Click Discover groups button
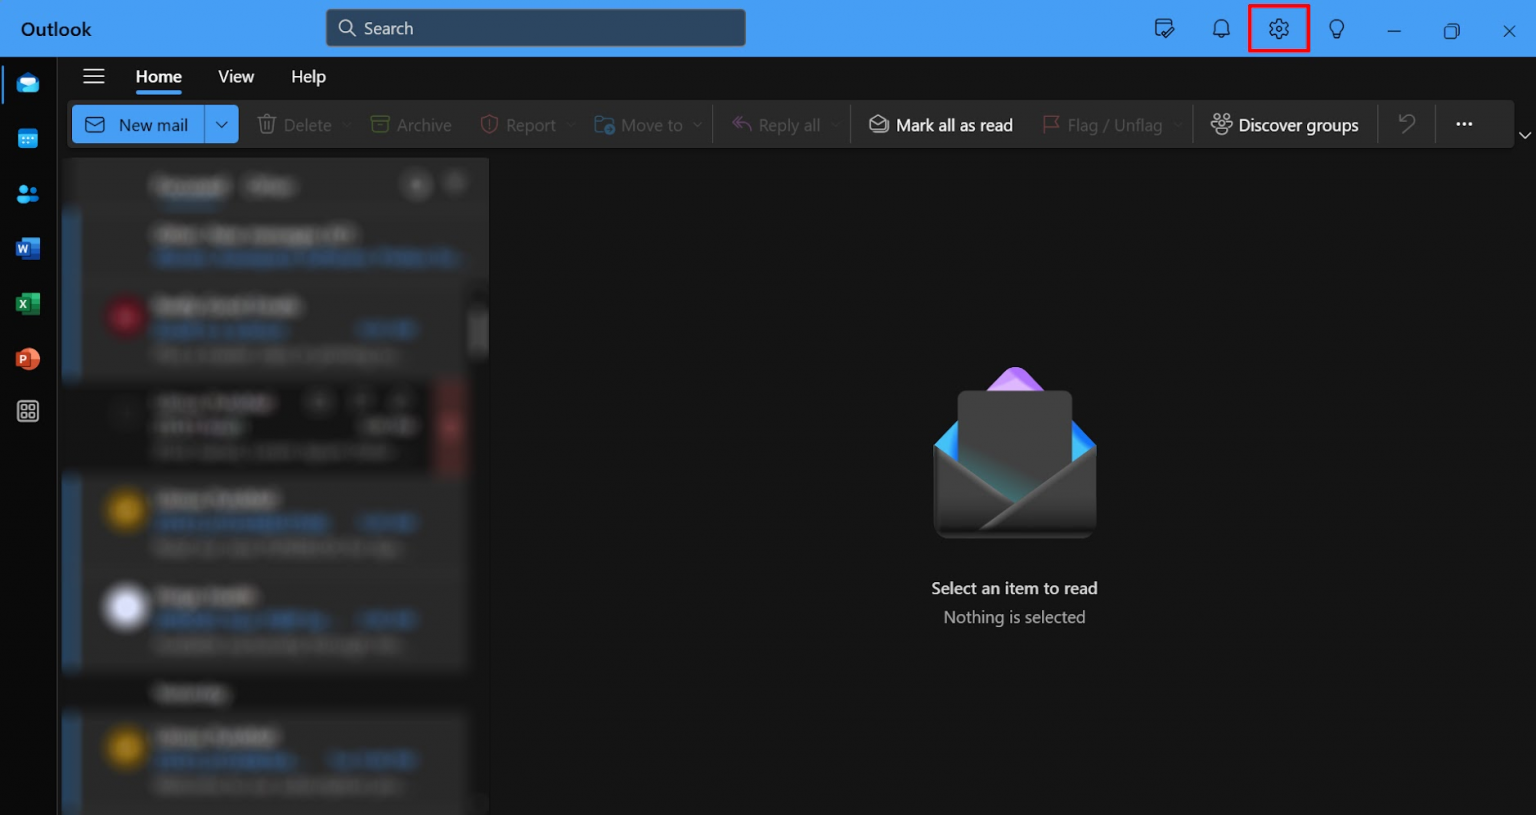This screenshot has width=1536, height=815. 1285,125
